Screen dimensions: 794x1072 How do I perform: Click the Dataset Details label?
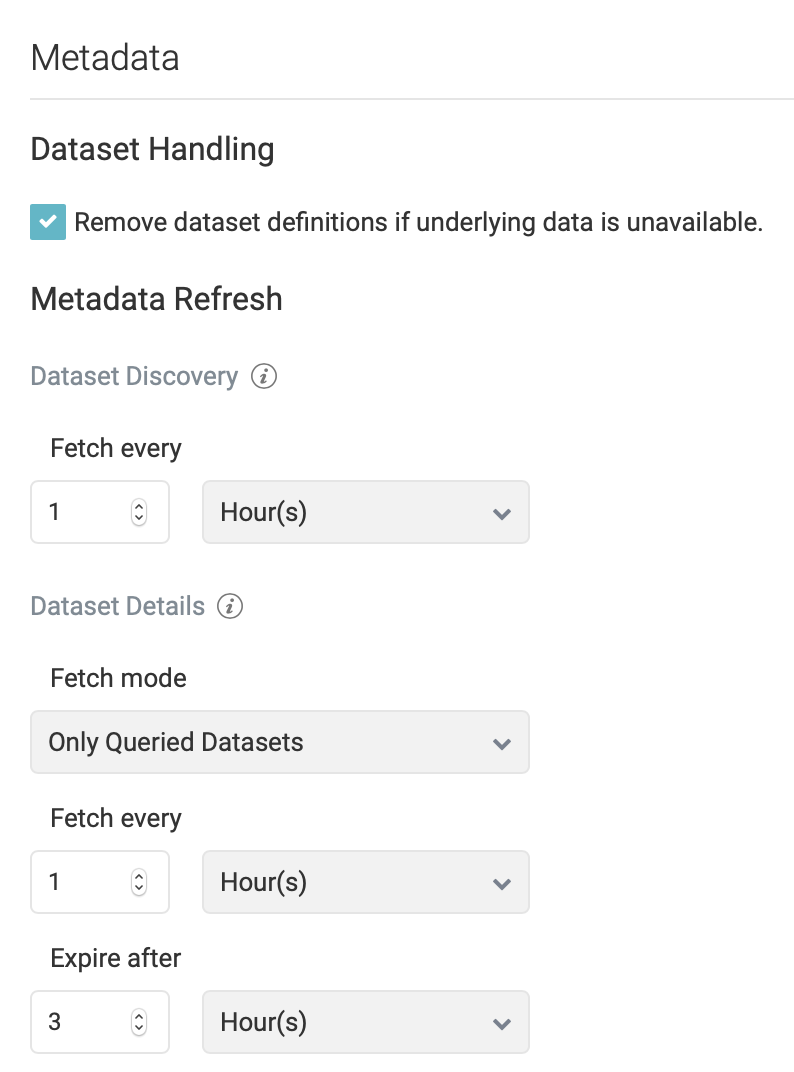click(118, 607)
